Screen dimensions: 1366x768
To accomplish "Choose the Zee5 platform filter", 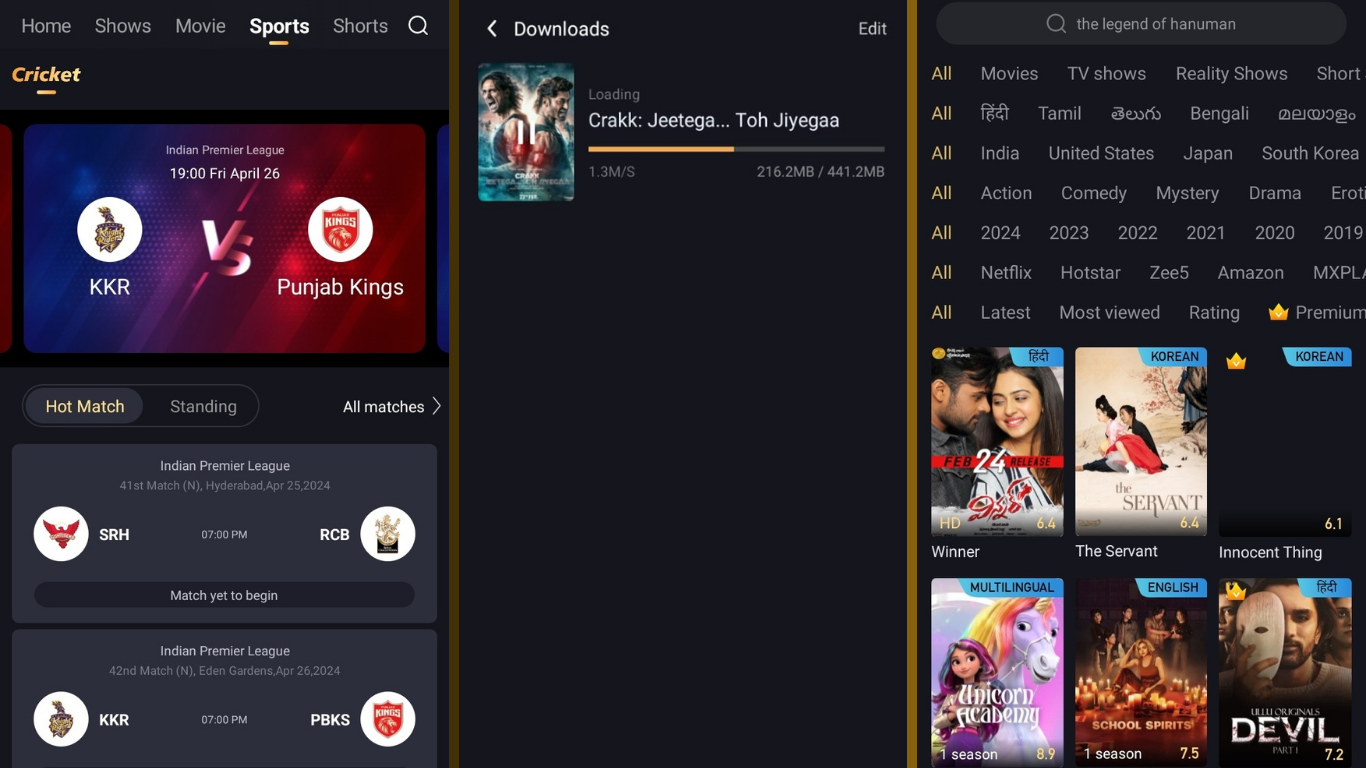I will [x=1169, y=273].
